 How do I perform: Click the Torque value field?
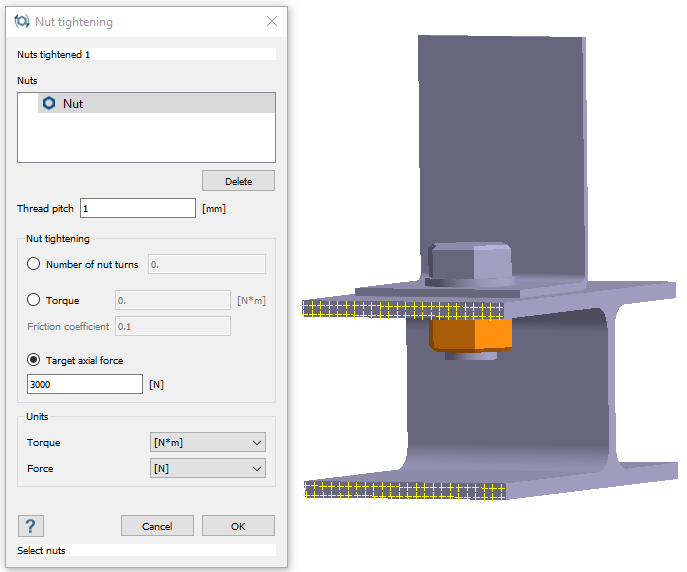173,300
